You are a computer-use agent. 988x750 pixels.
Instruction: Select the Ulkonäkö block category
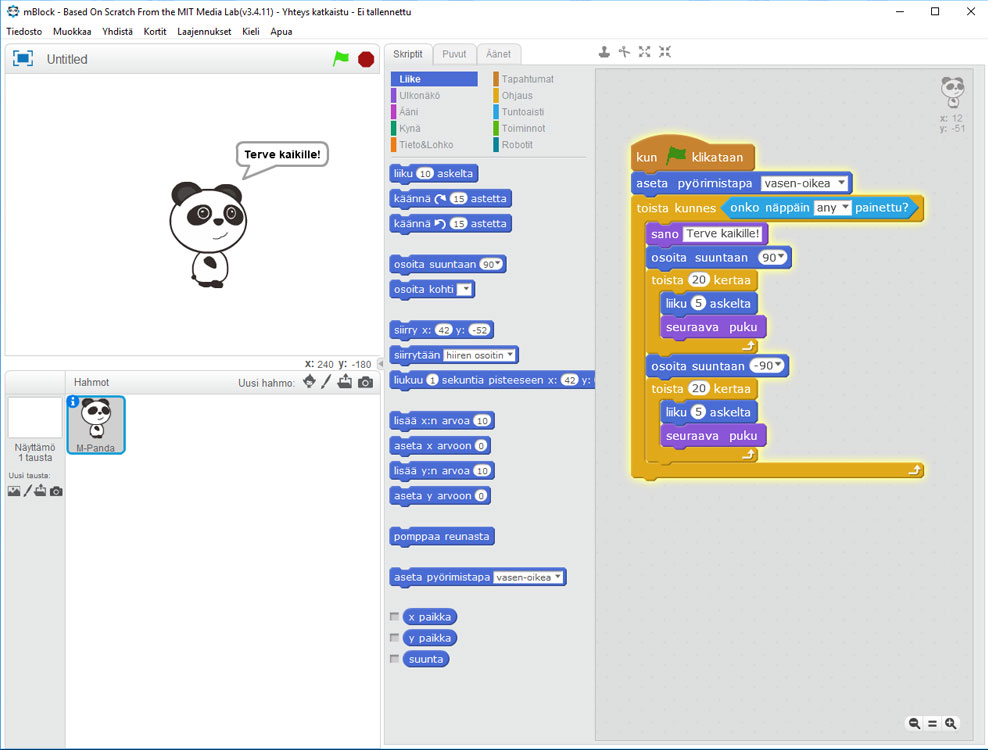tap(419, 96)
